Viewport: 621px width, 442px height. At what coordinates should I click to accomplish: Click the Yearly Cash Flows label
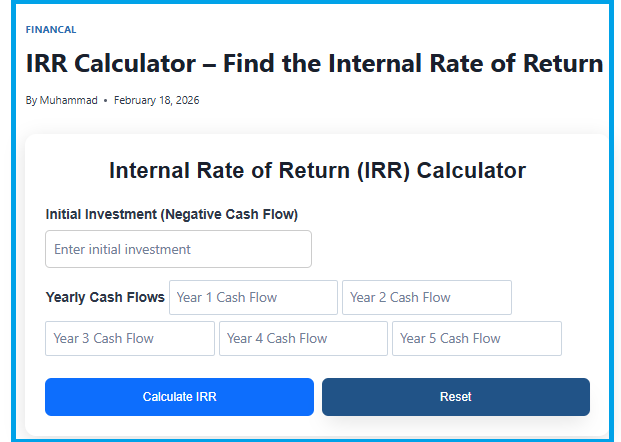(105, 297)
